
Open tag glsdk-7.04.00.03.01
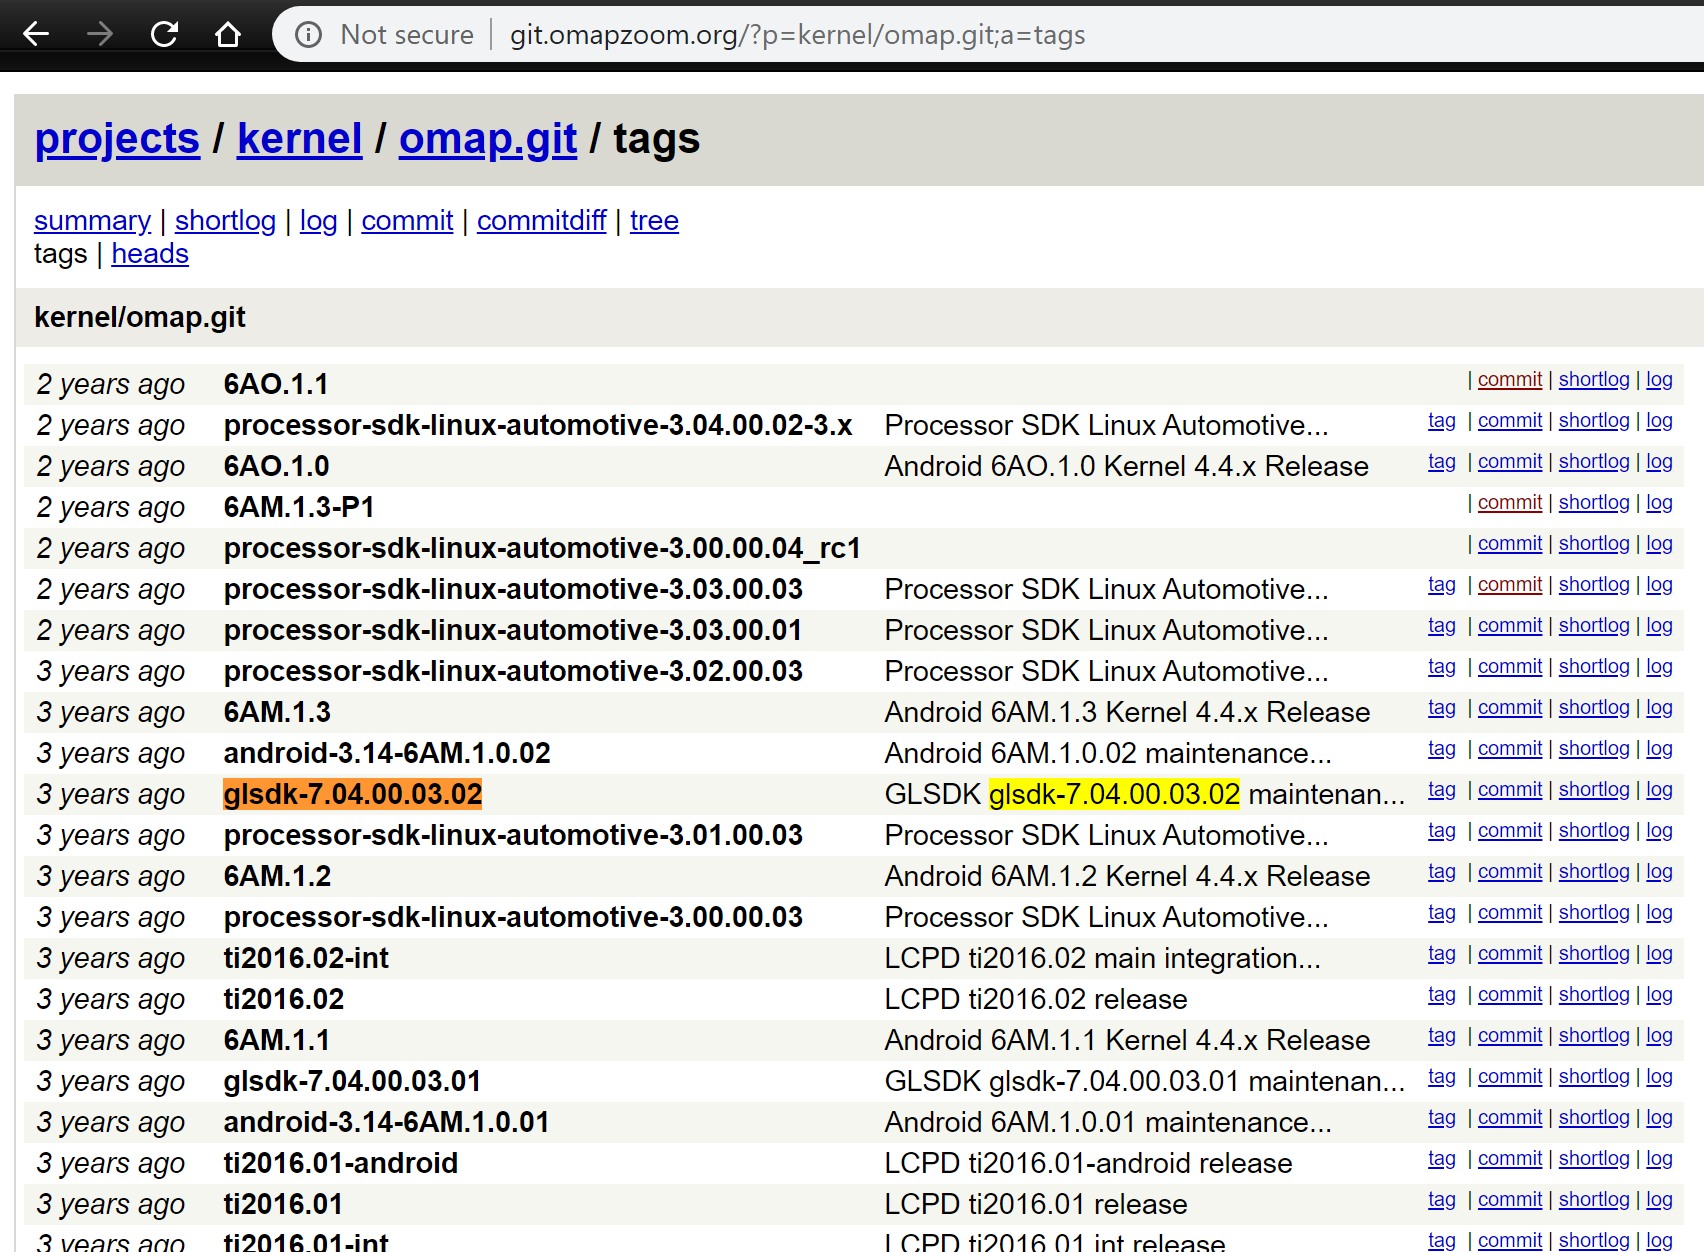click(x=352, y=1081)
